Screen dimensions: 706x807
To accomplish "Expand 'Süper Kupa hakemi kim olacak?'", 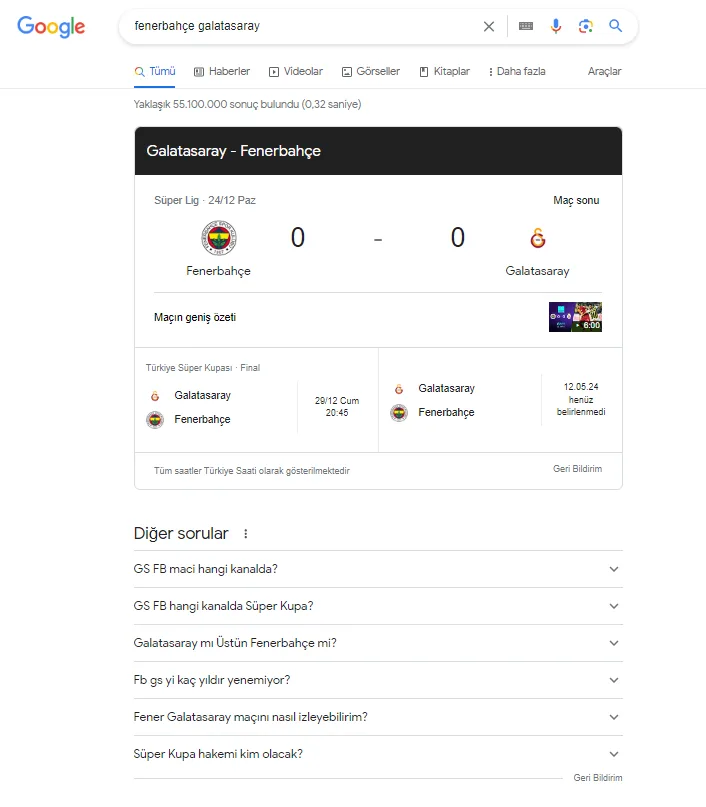I will 378,755.
